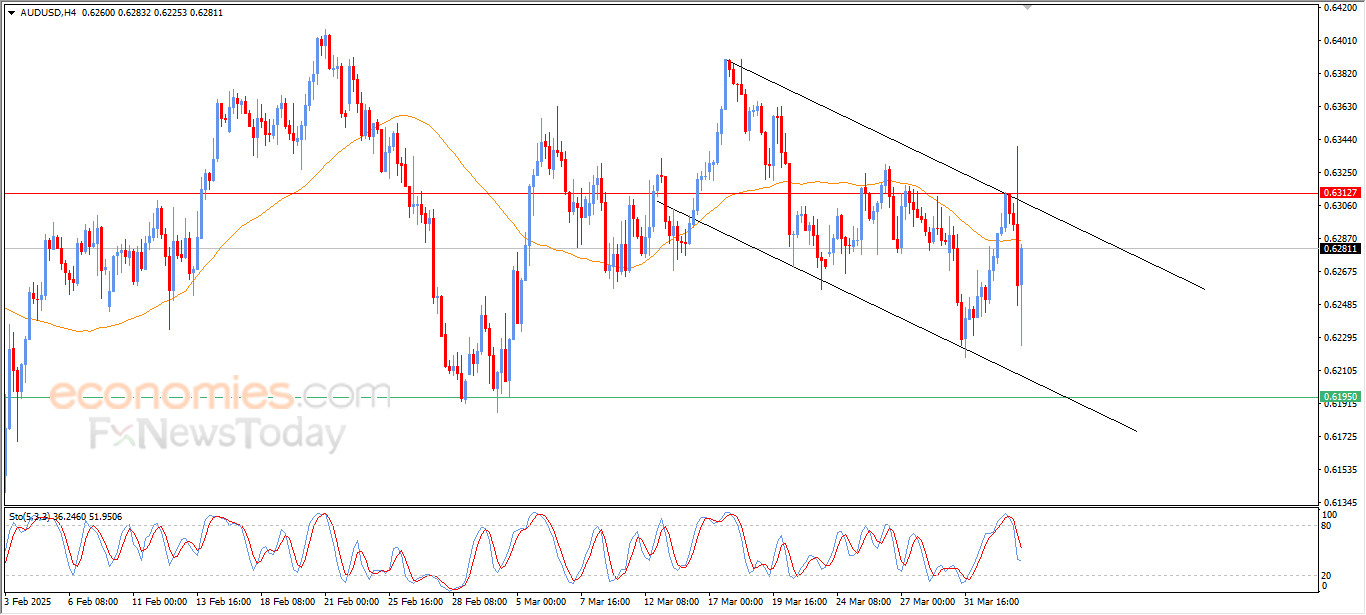
Task: Click the 3 Feb 2025 date label
Action: (x=27, y=602)
